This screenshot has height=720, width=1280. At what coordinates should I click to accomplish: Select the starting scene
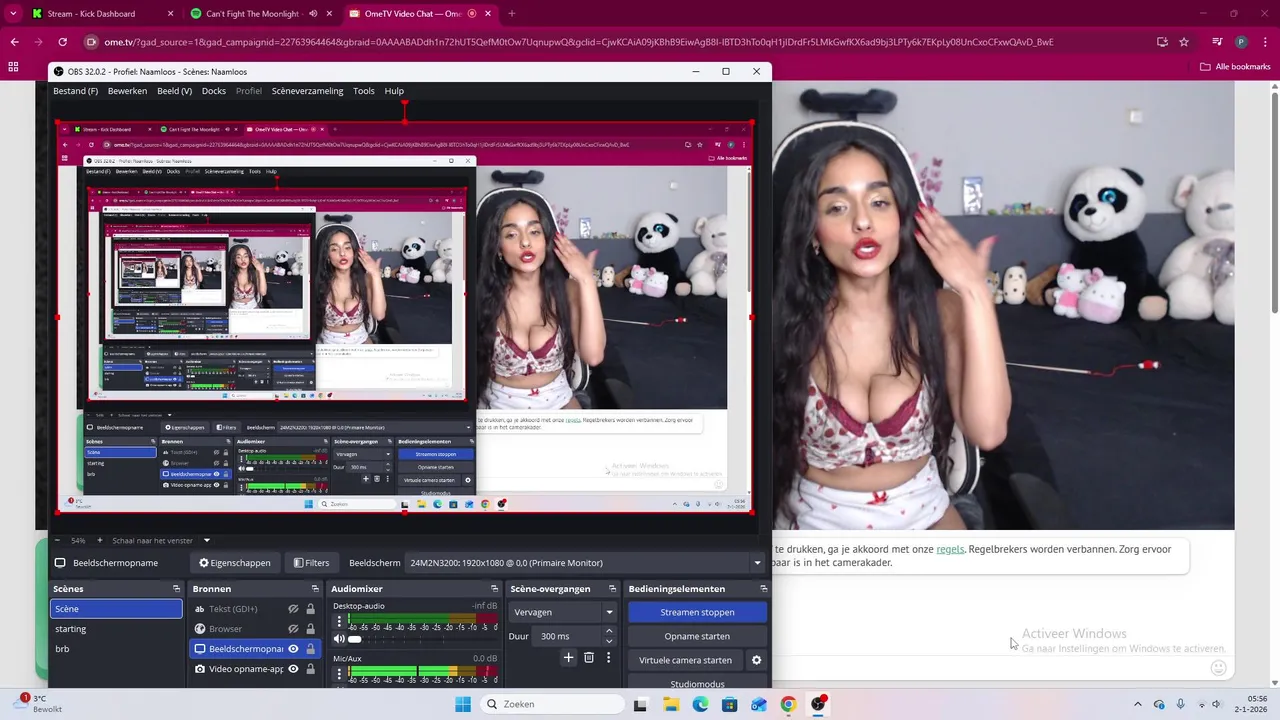point(117,629)
